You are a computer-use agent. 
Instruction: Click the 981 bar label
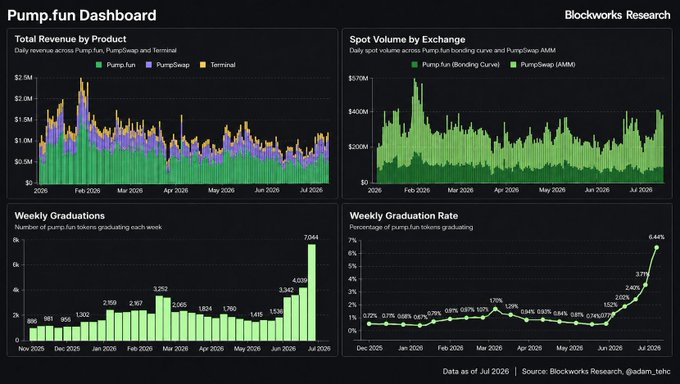[48, 319]
